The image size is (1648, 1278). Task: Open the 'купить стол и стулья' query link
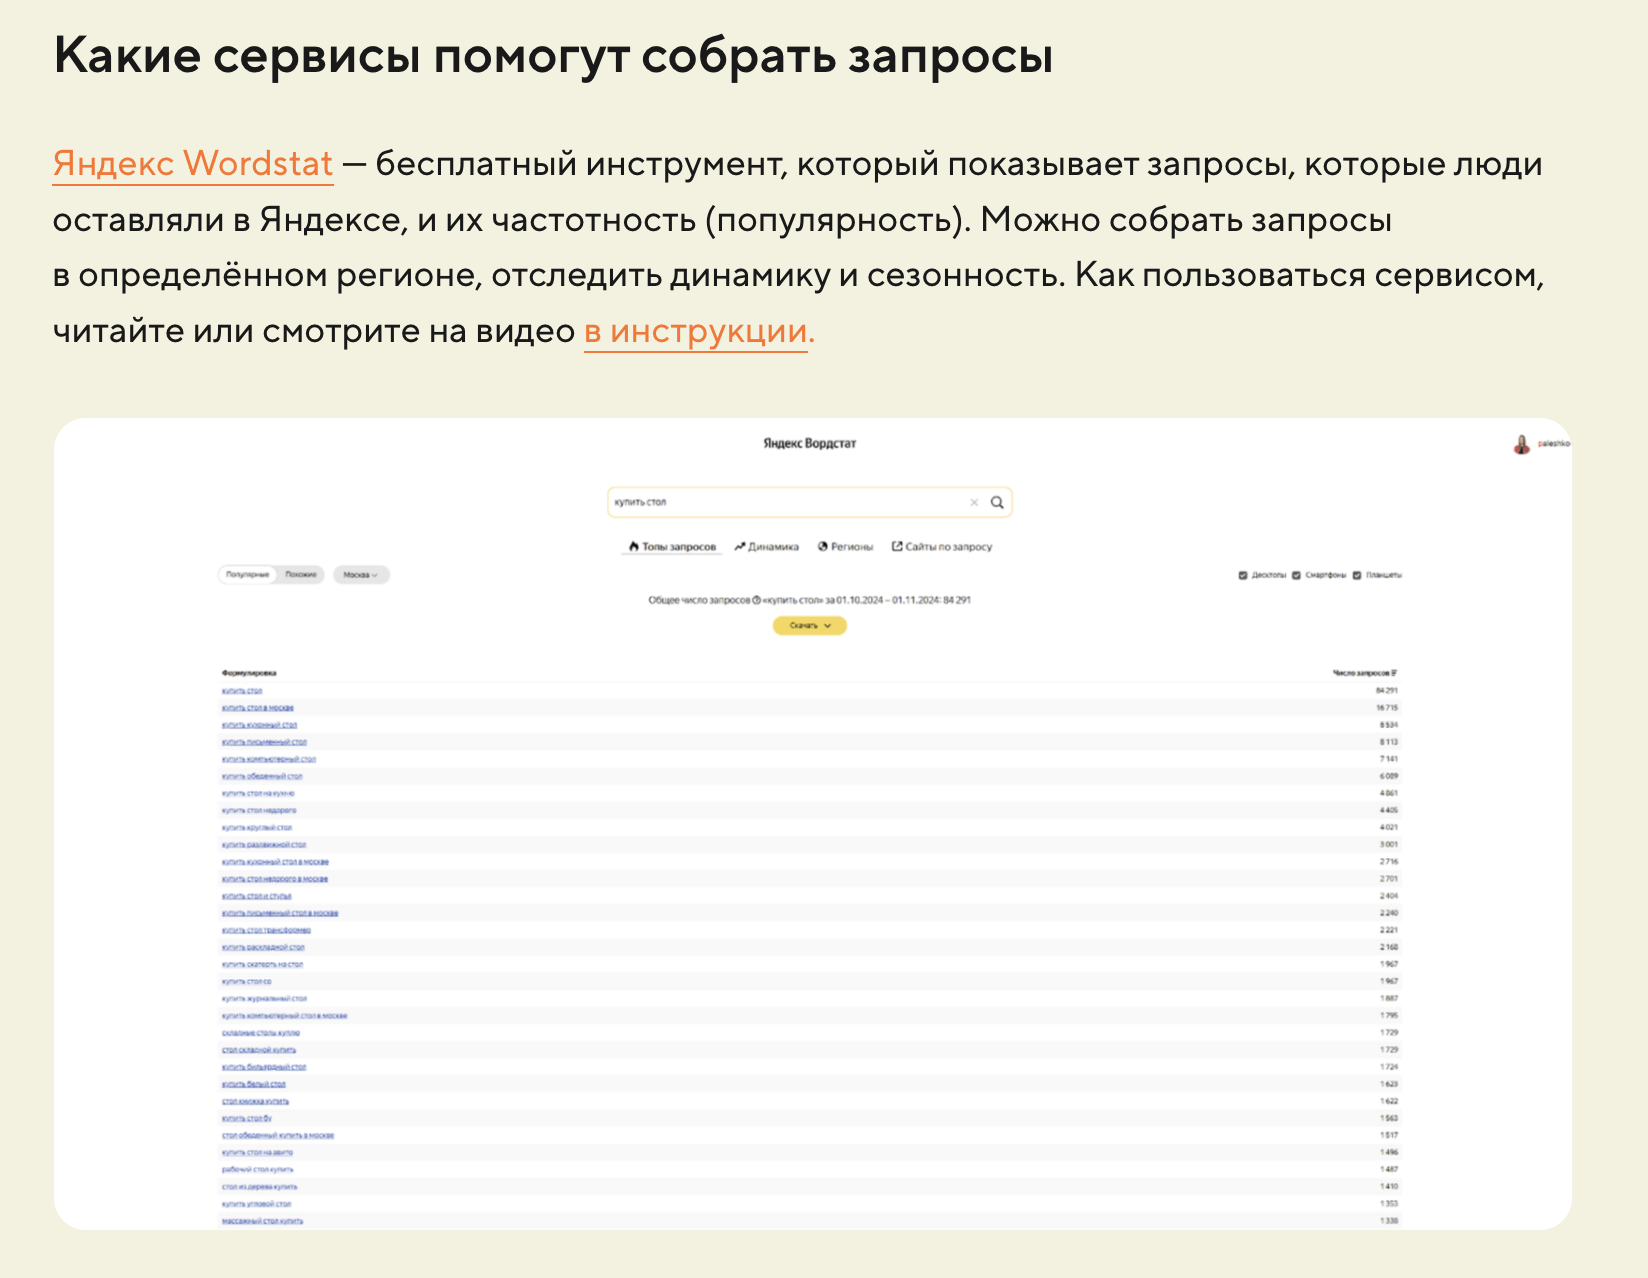[257, 896]
